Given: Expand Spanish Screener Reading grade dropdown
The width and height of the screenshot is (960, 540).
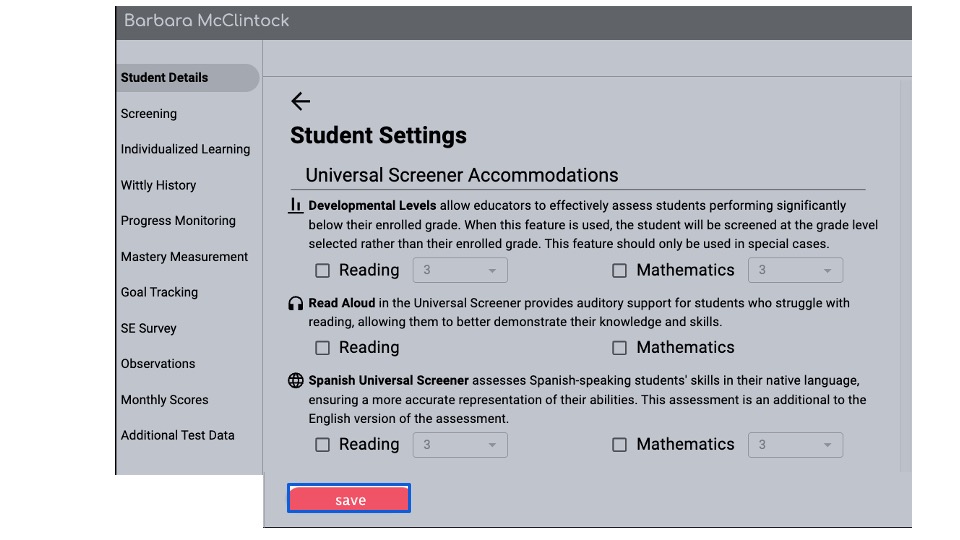Looking at the screenshot, I should point(460,445).
